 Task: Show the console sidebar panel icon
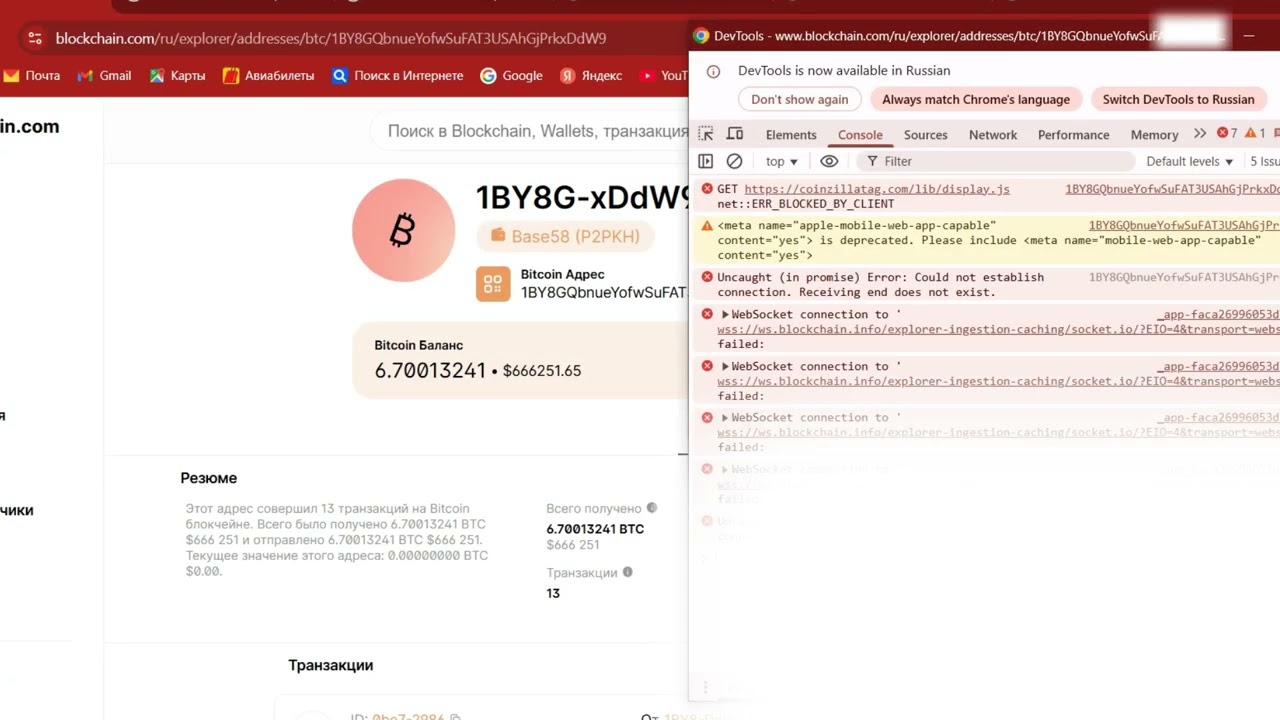pos(706,161)
